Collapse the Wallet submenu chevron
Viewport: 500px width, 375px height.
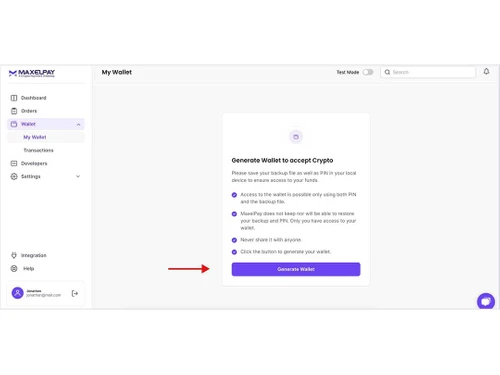pos(78,124)
